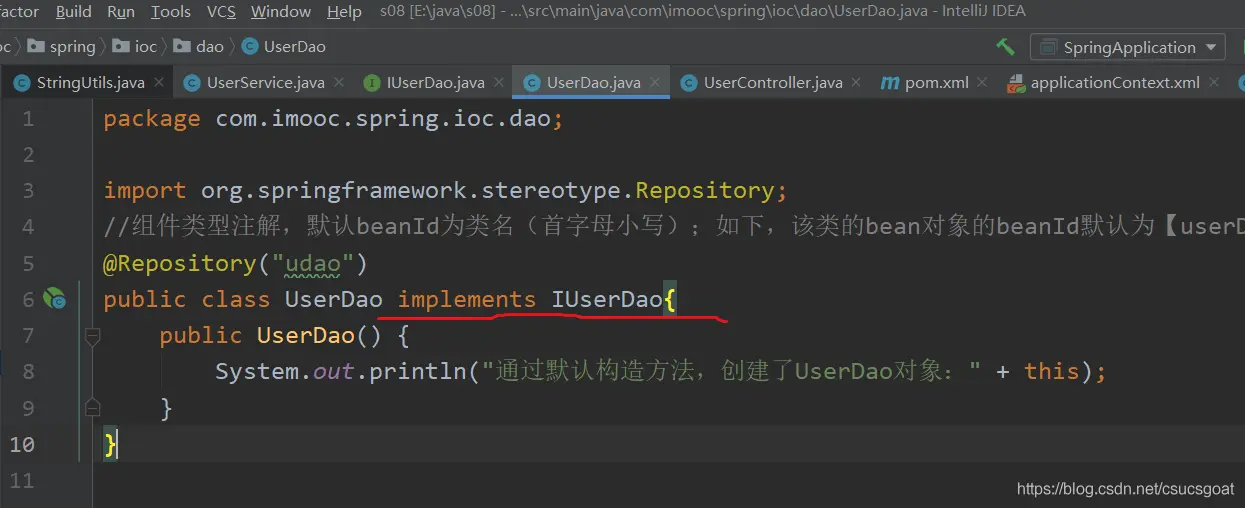Viewport: 1245px width, 508px height.
Task: Open the Tools menu
Action: [171, 12]
